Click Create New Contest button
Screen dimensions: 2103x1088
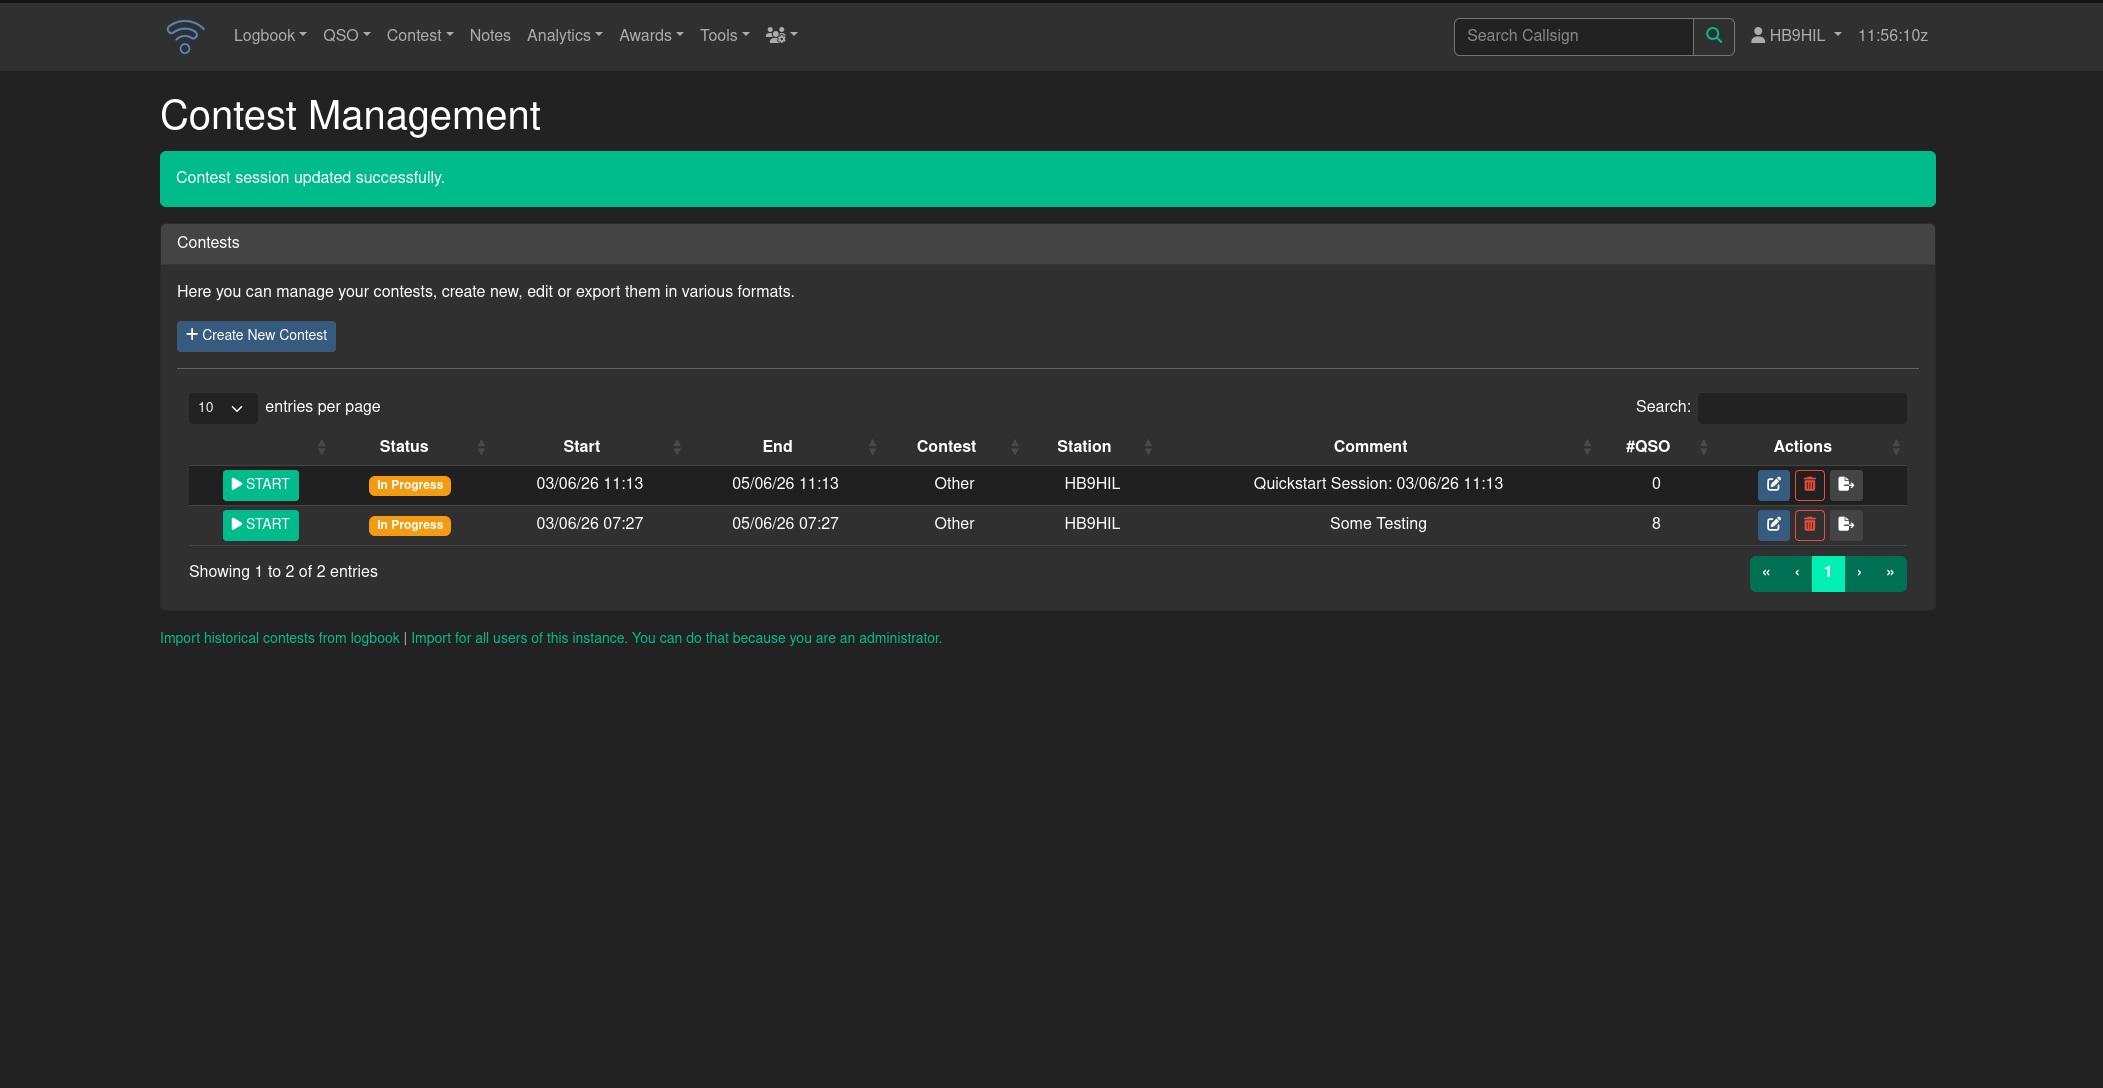(x=256, y=336)
